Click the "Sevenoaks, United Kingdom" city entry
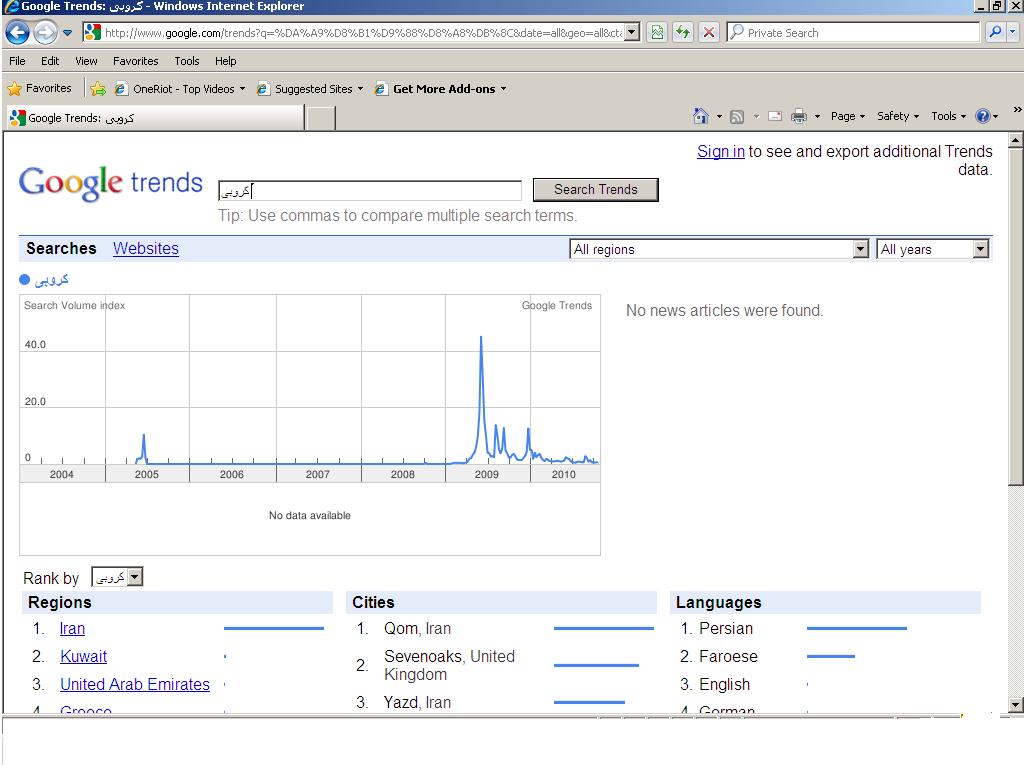Screen dimensions: 1024x768 coord(449,665)
